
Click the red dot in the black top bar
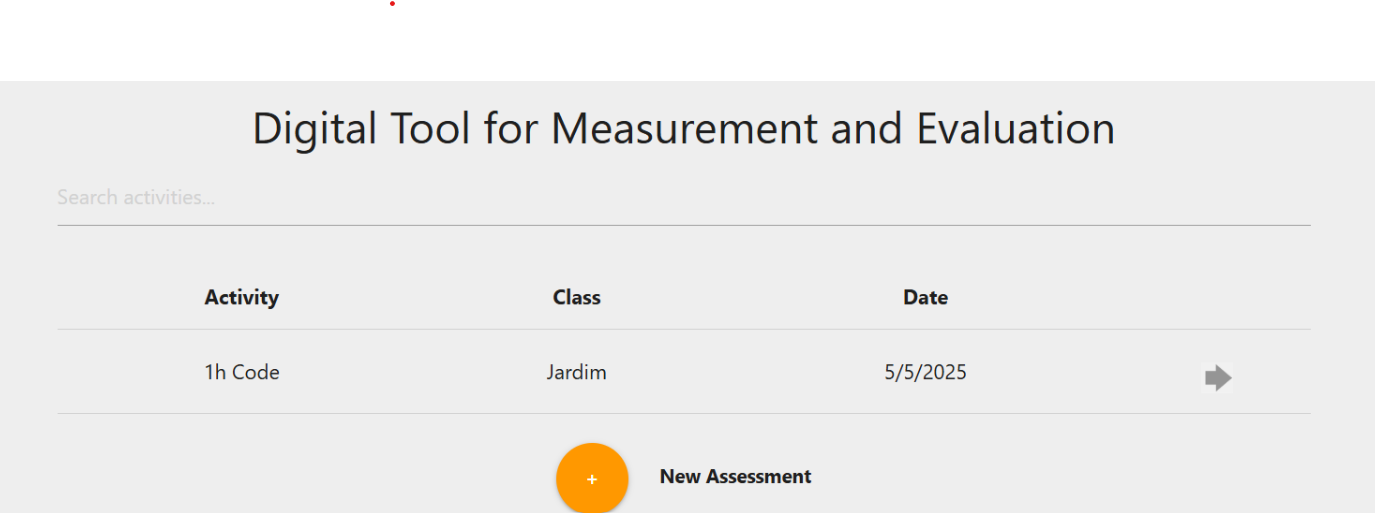coord(392,4)
